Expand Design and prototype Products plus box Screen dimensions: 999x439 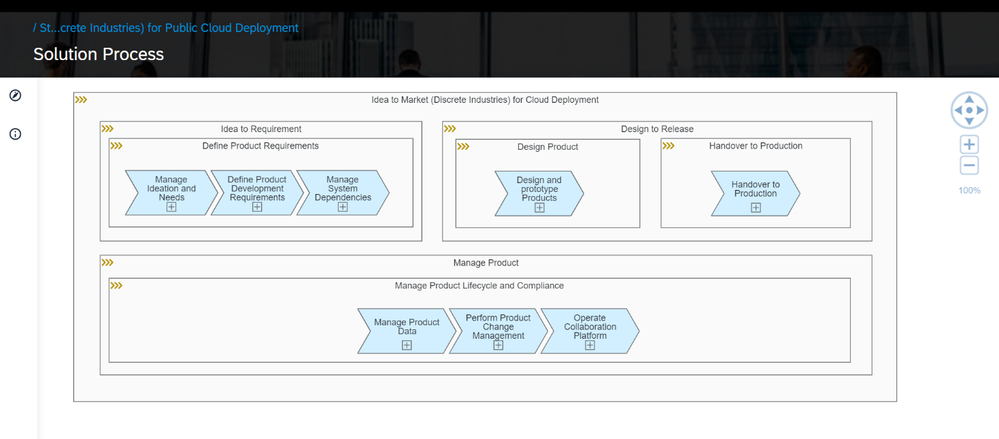(x=540, y=208)
